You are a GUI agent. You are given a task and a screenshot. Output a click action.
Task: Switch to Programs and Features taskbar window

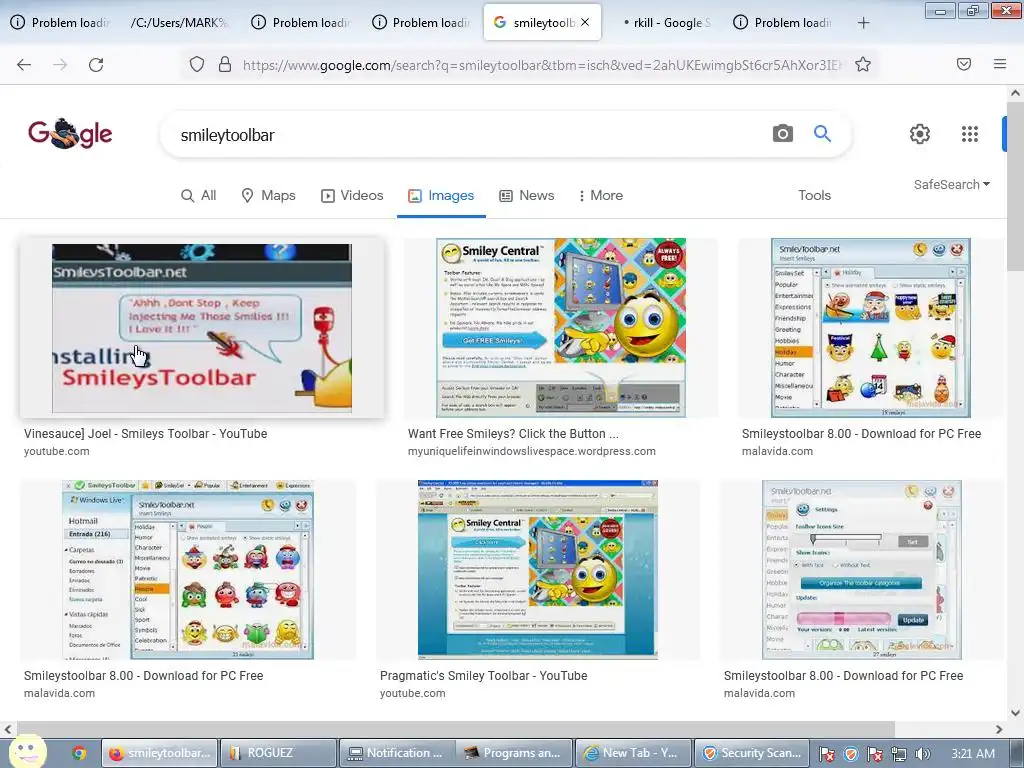(516, 753)
